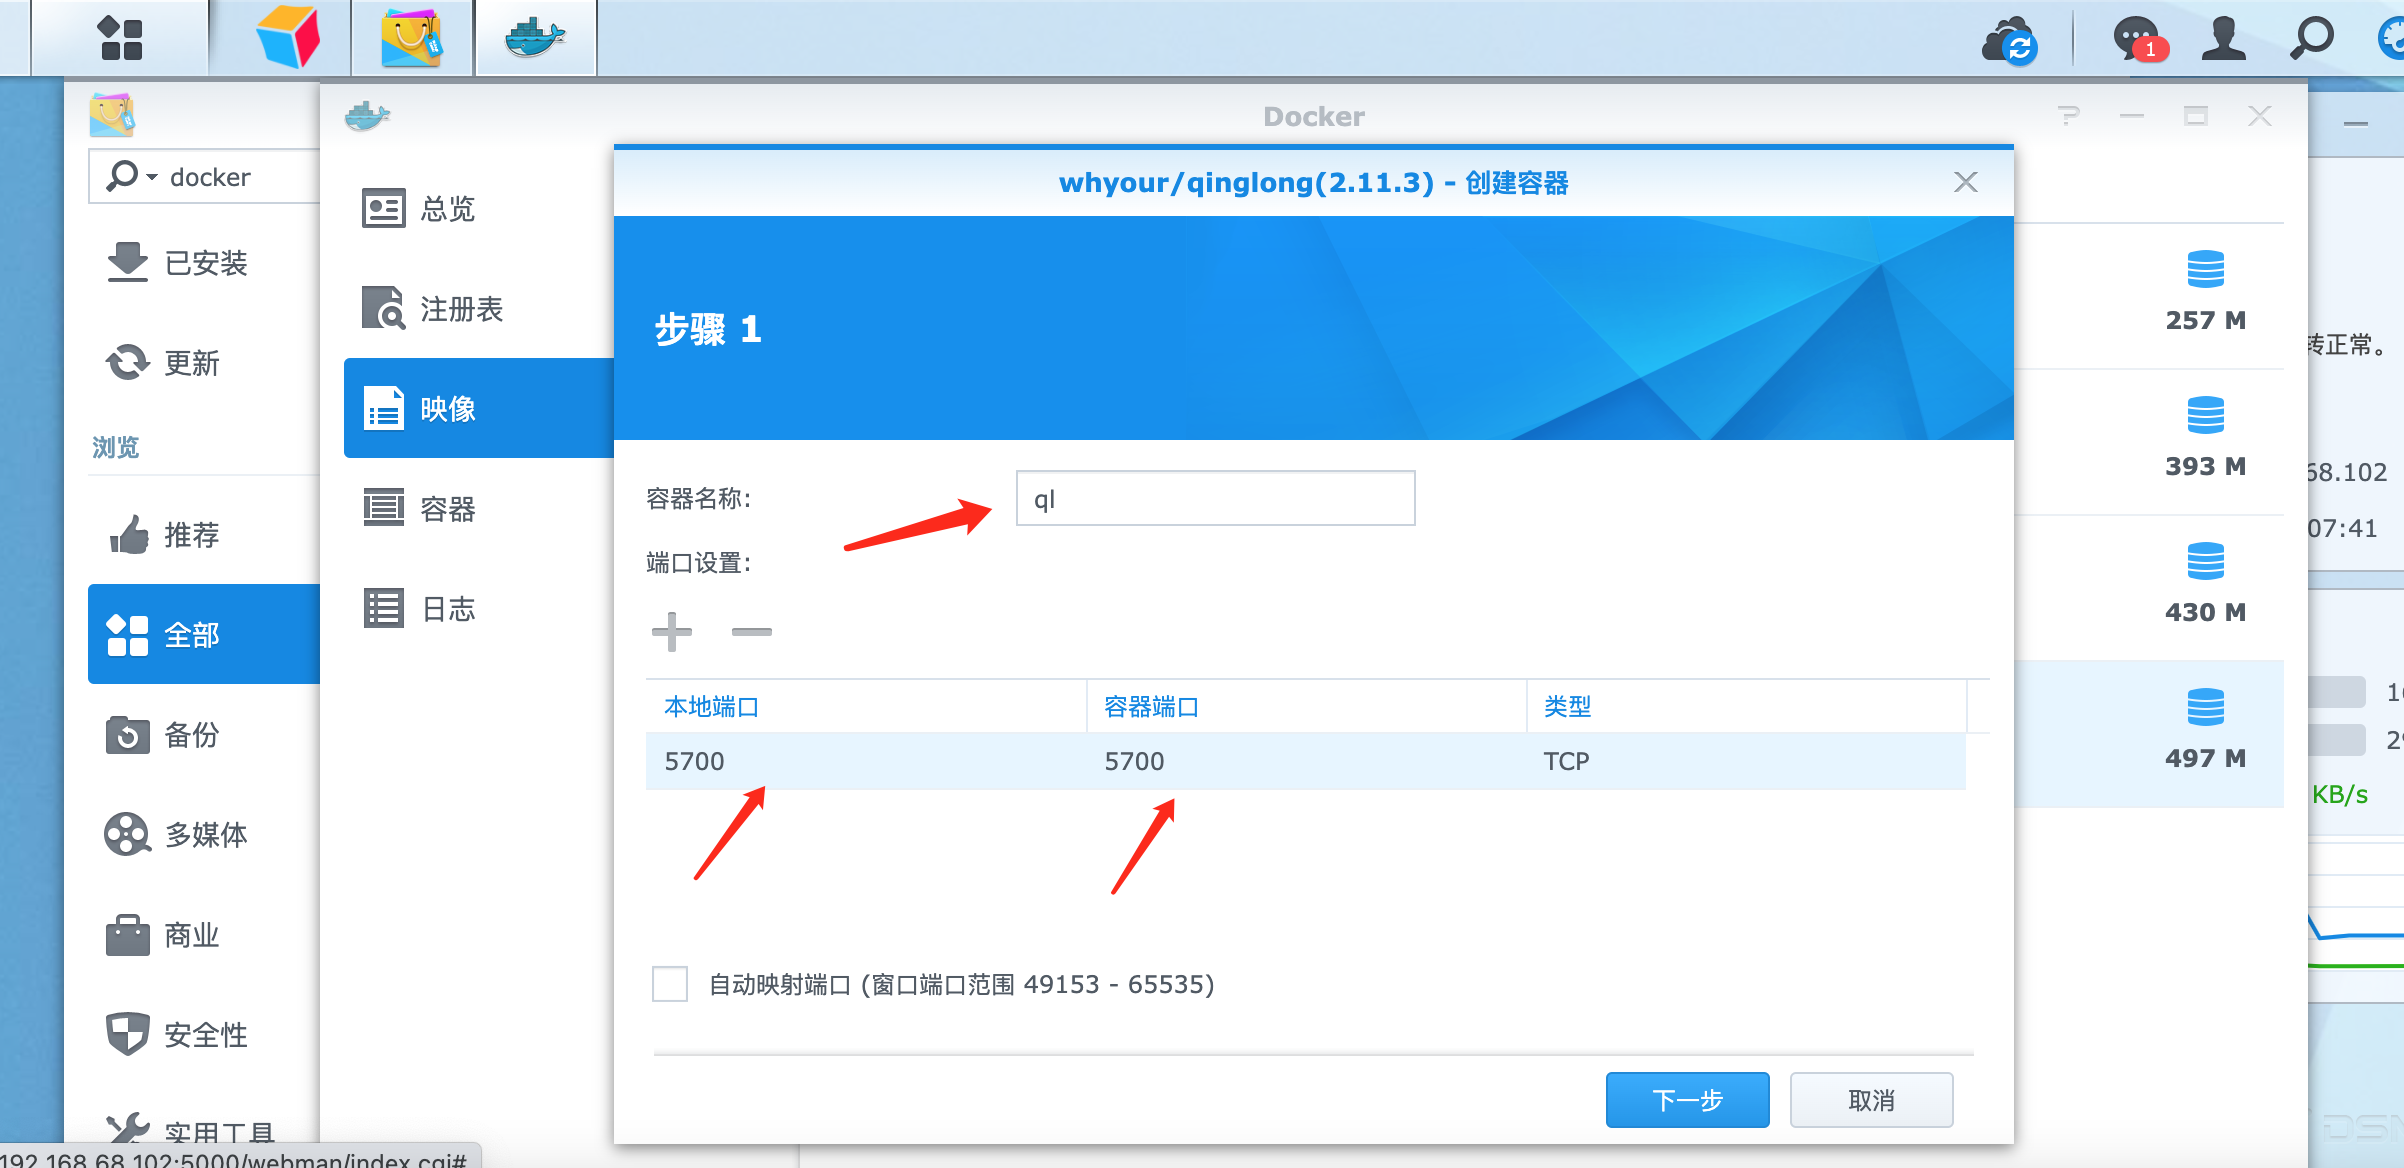This screenshot has width=2404, height=1168.
Task: Click the 393 M image database icon
Action: point(2206,415)
